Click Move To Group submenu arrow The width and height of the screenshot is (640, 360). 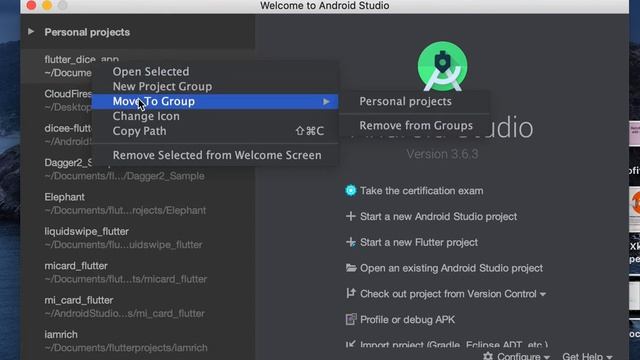(326, 102)
